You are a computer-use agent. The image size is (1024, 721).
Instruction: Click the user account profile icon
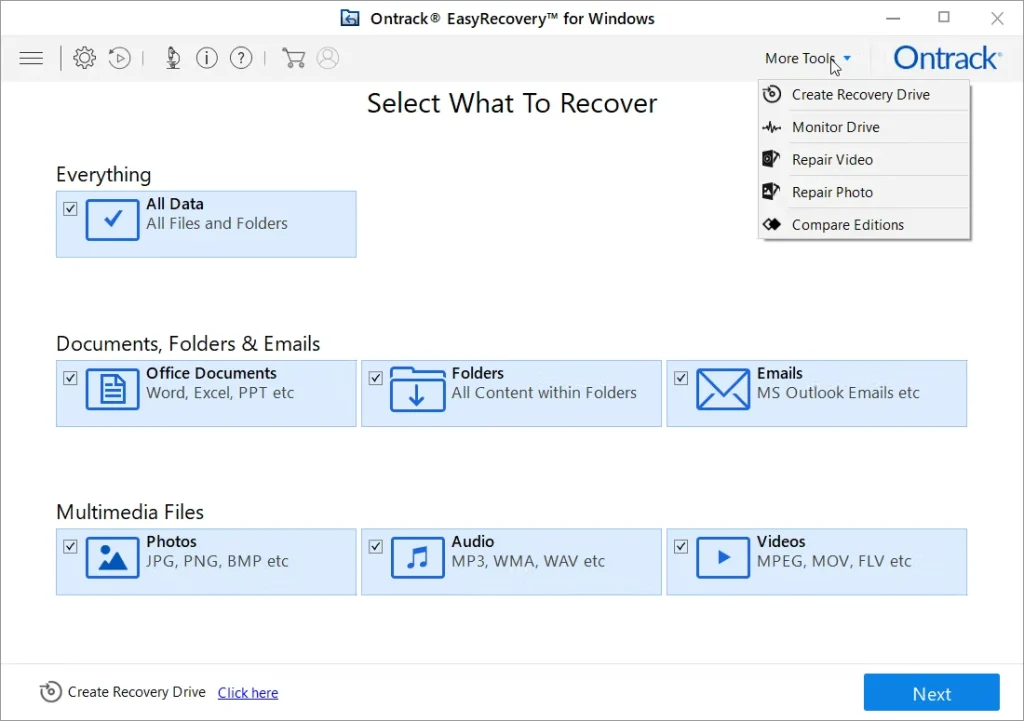click(328, 58)
